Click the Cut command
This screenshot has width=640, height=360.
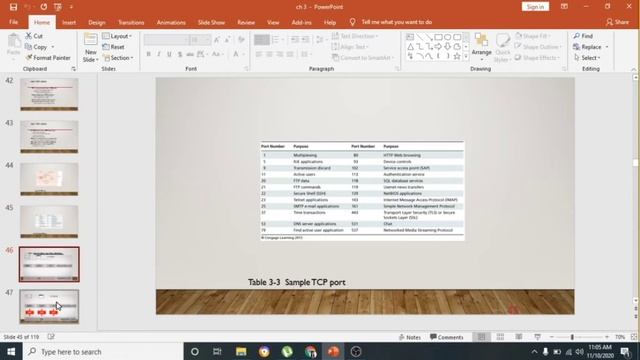tap(34, 36)
